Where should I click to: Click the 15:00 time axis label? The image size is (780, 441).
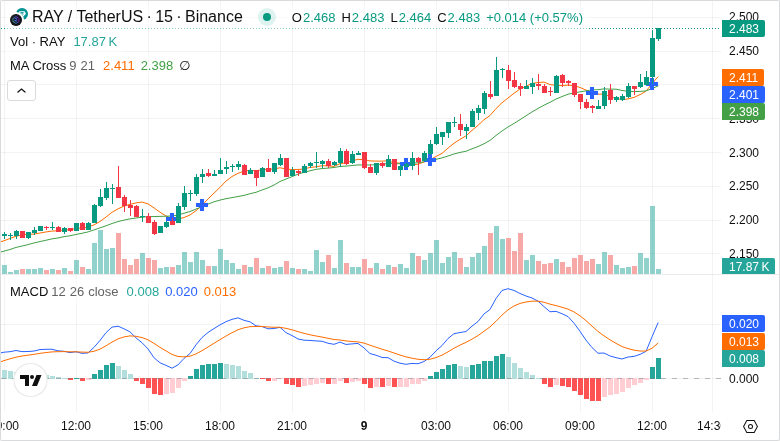click(x=148, y=426)
